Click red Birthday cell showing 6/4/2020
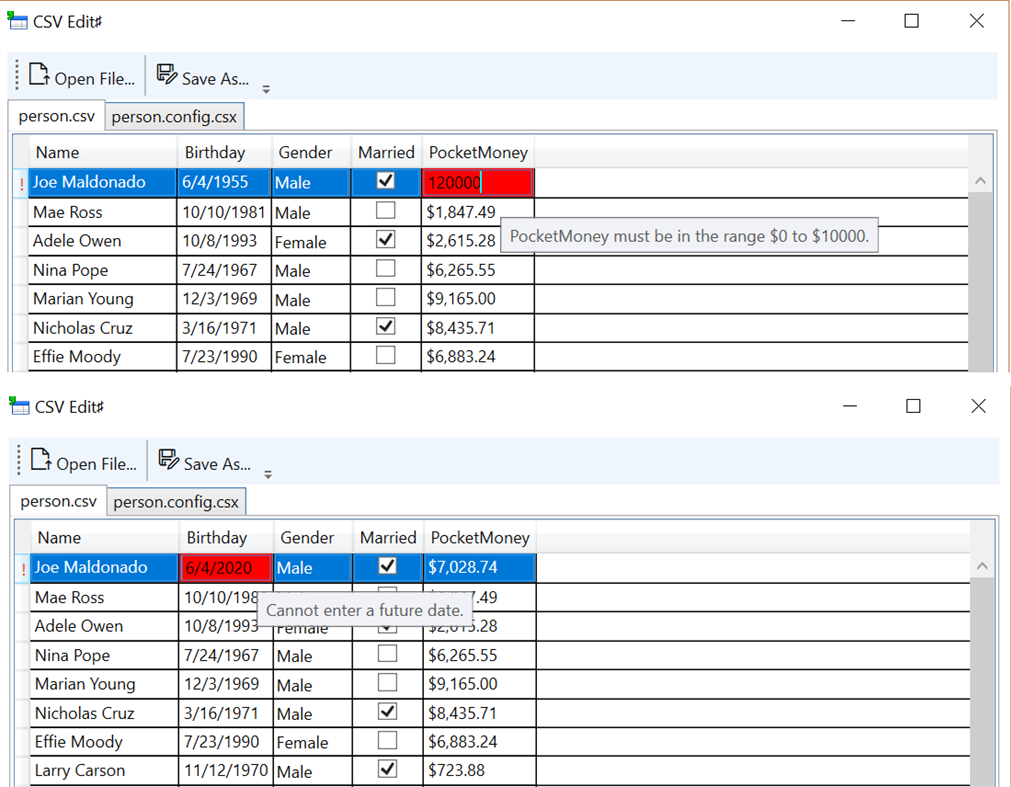The width and height of the screenshot is (1011, 787). click(x=226, y=568)
